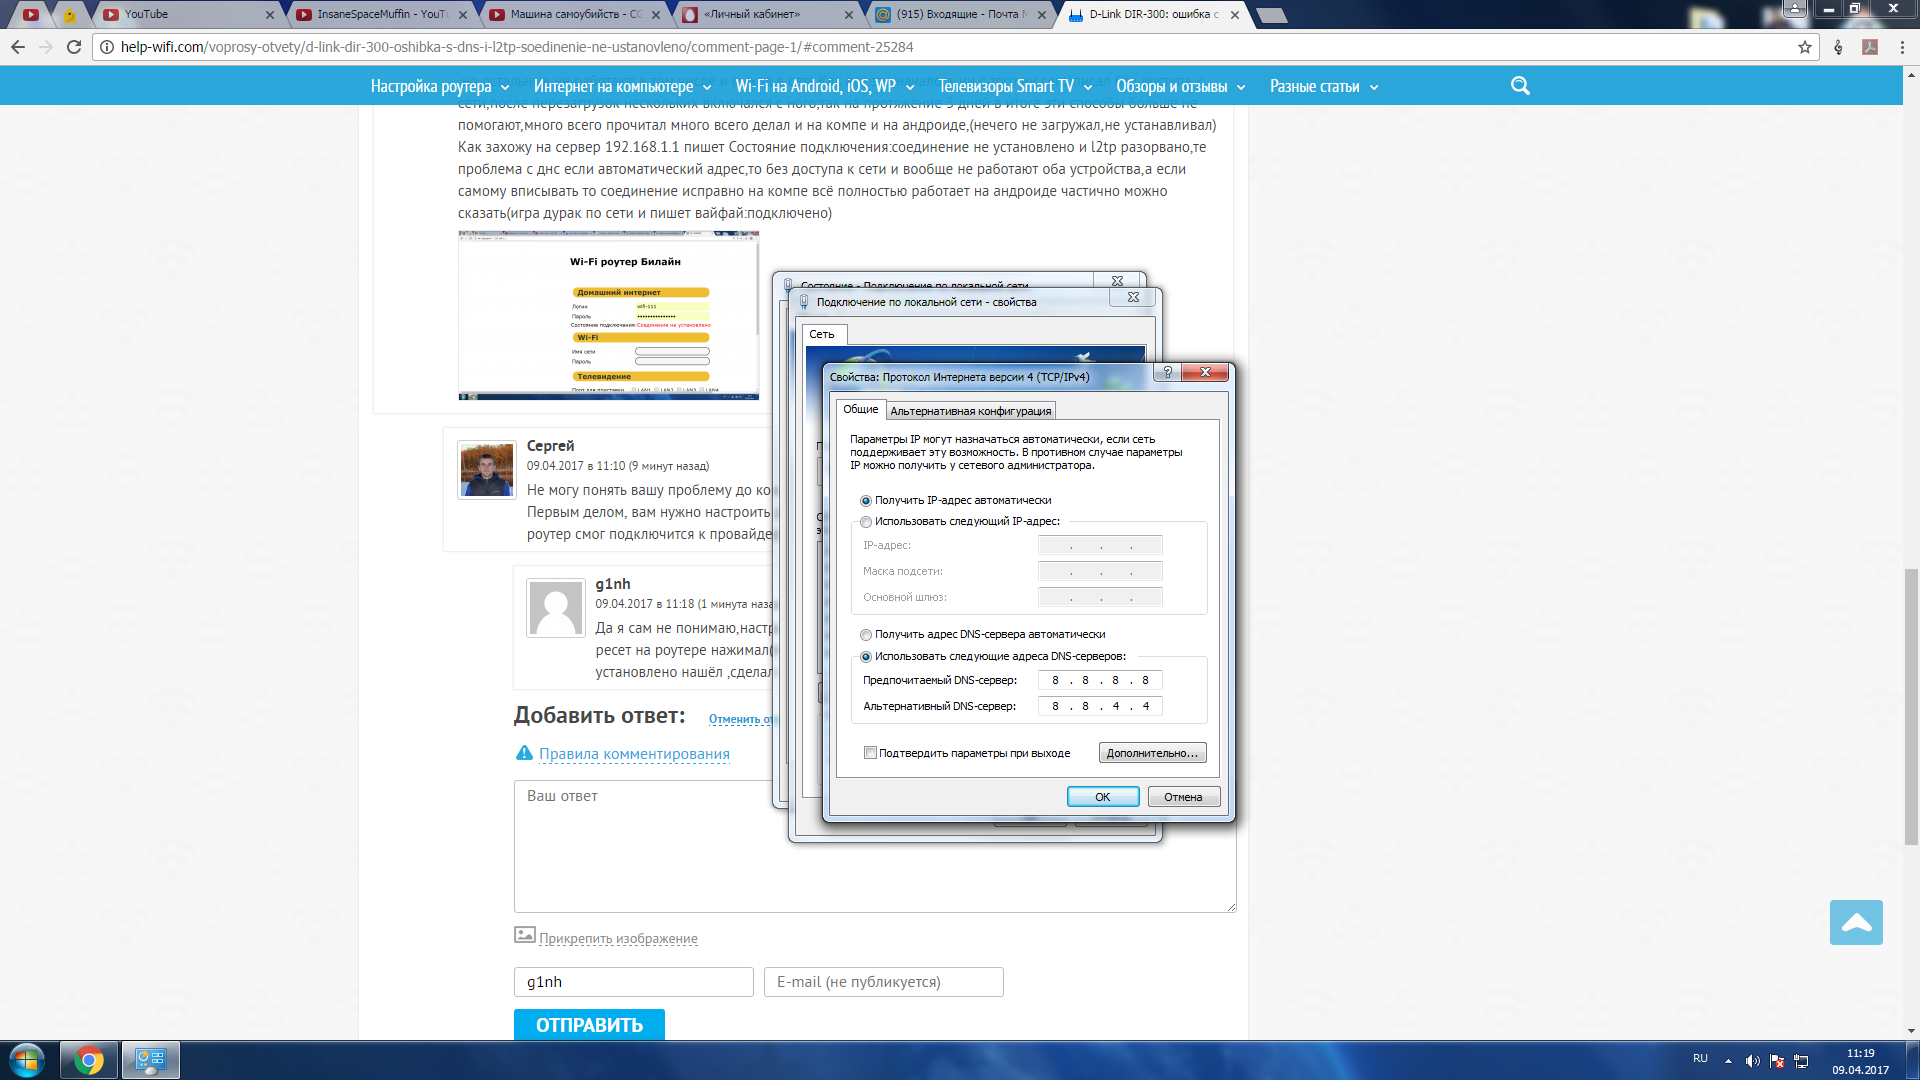Reload the current page
The width and height of the screenshot is (1920, 1080).
point(74,47)
